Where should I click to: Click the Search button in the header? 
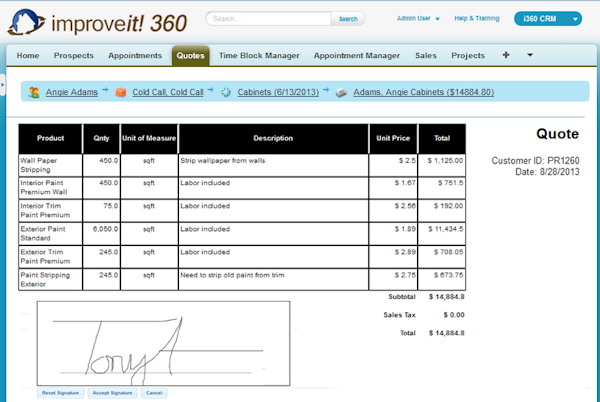pos(347,18)
